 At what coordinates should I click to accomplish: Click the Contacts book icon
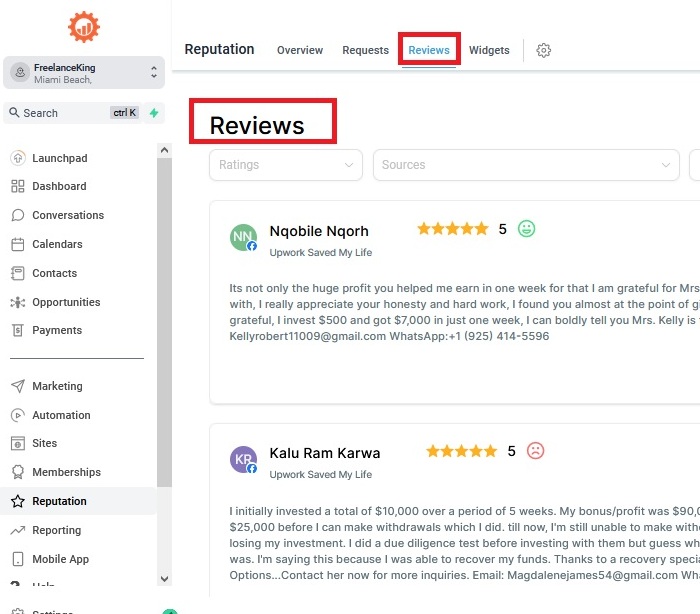point(18,273)
